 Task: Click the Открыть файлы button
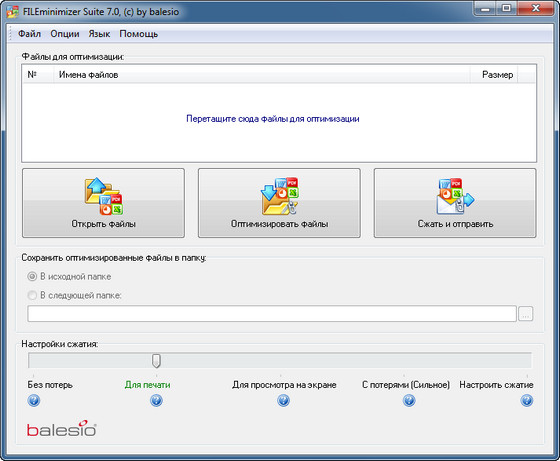103,203
